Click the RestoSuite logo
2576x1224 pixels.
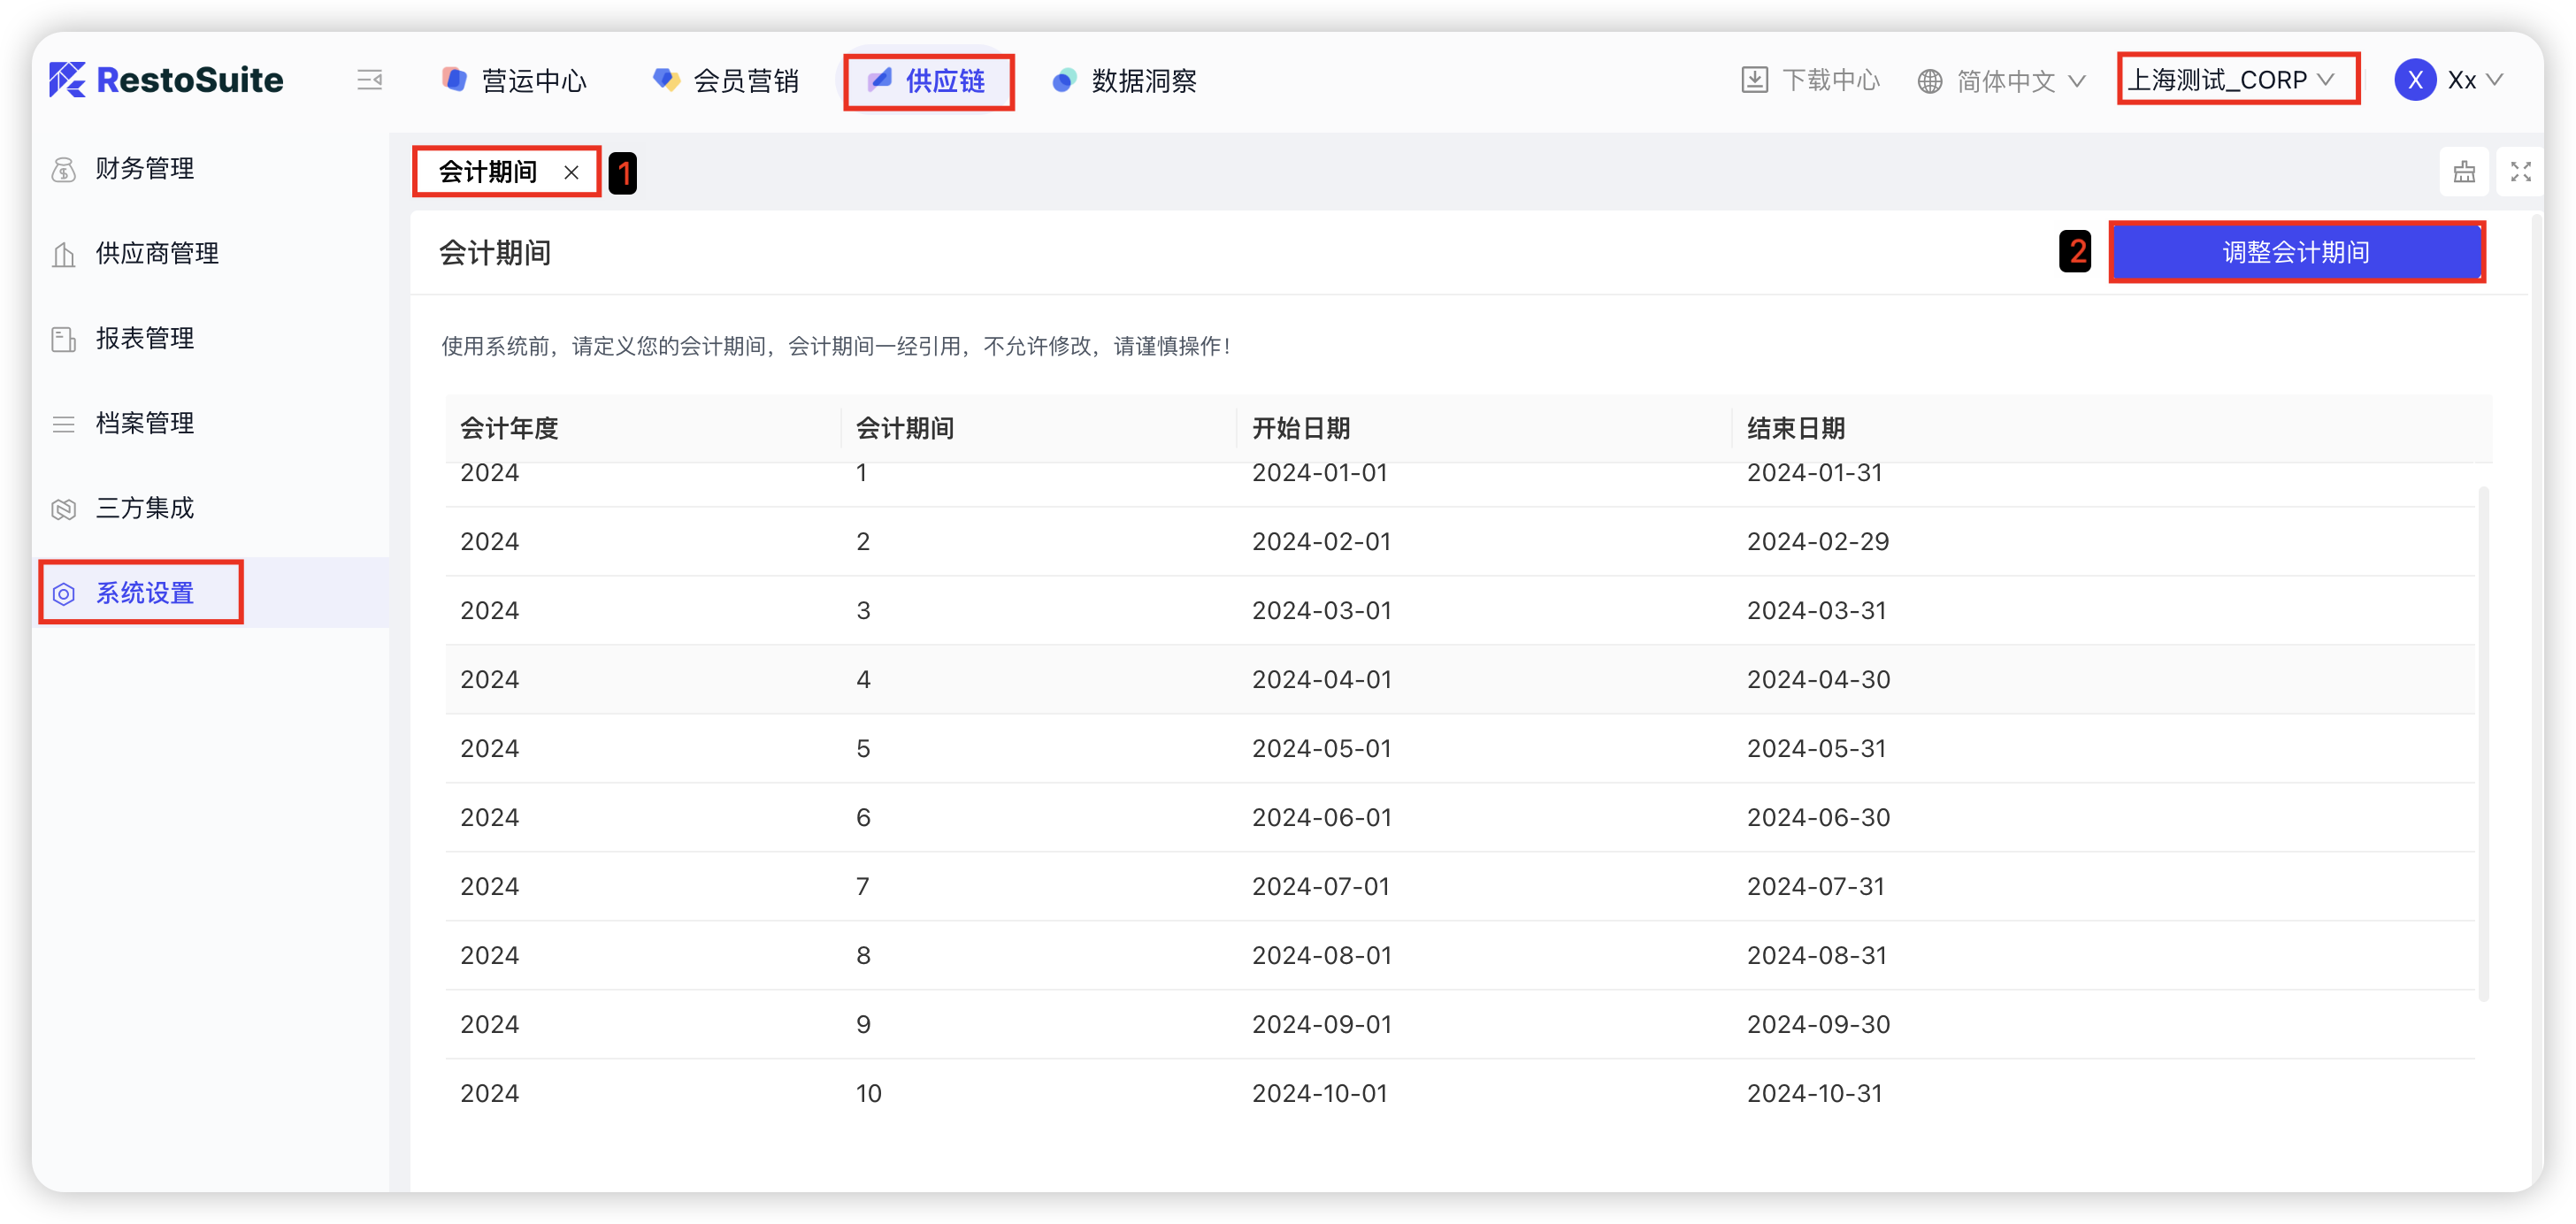pos(166,80)
